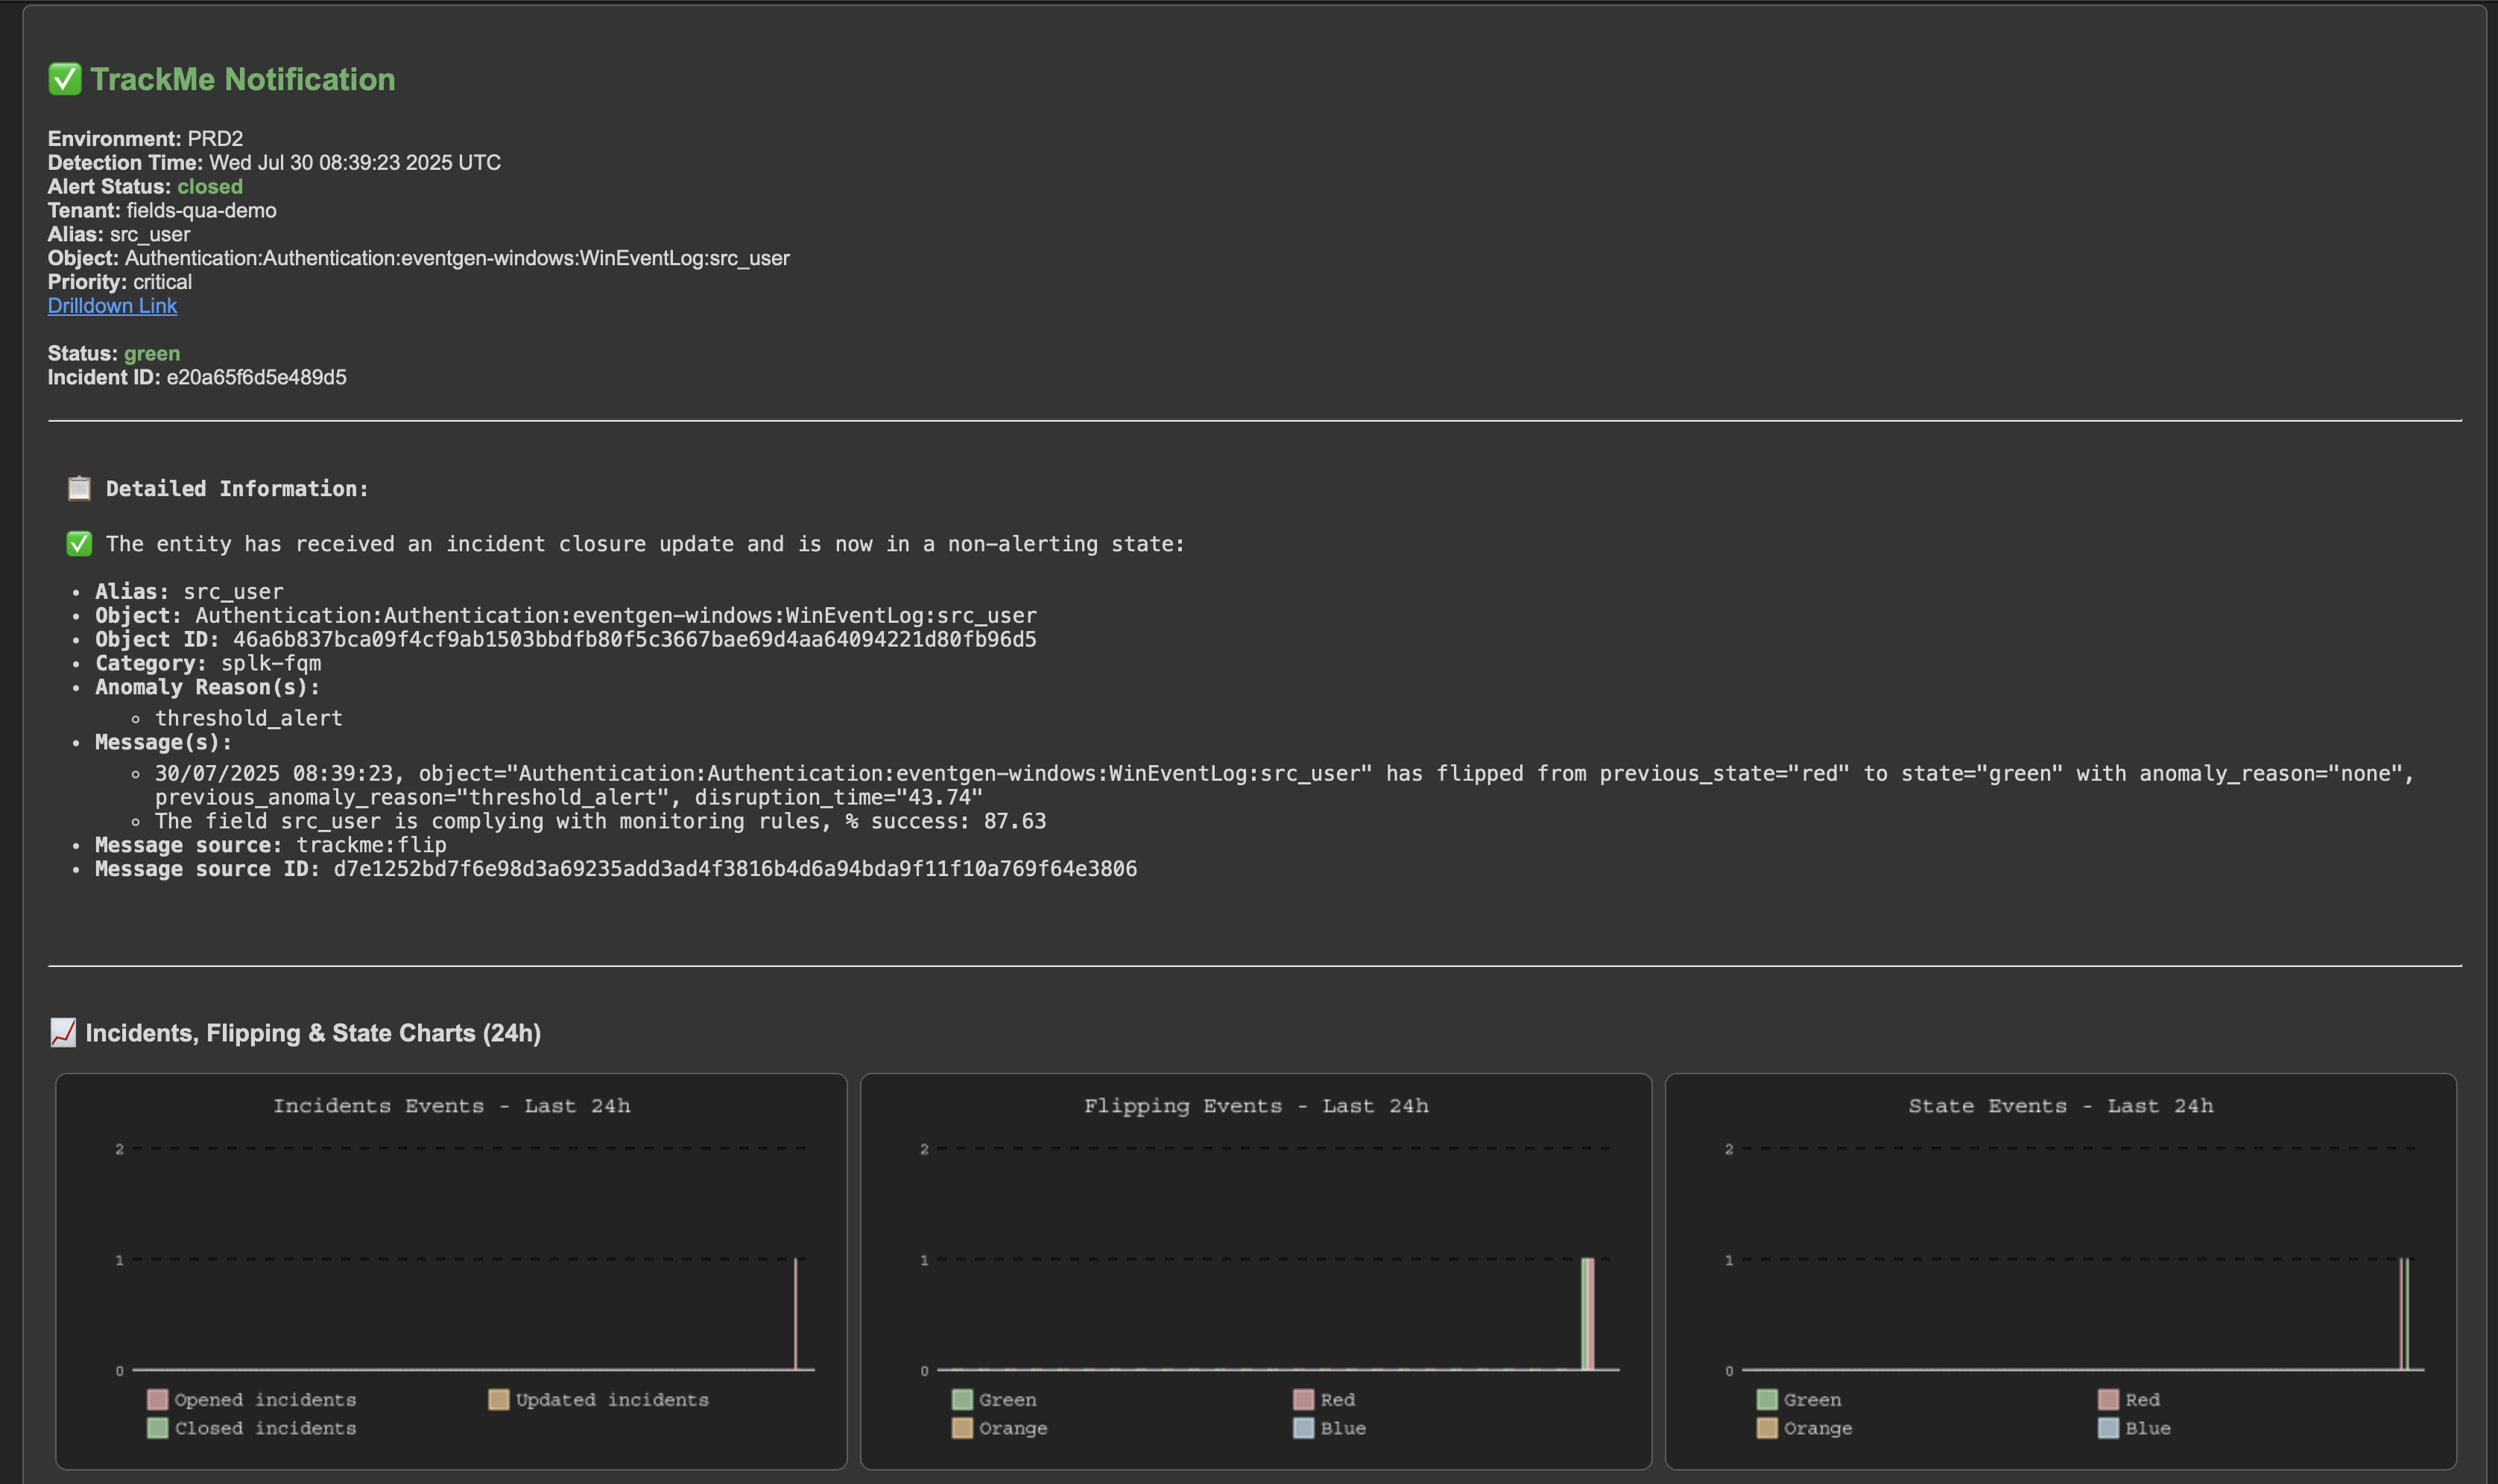This screenshot has width=2498, height=1484.
Task: Click the Detailed Information heading
Action: tap(237, 489)
